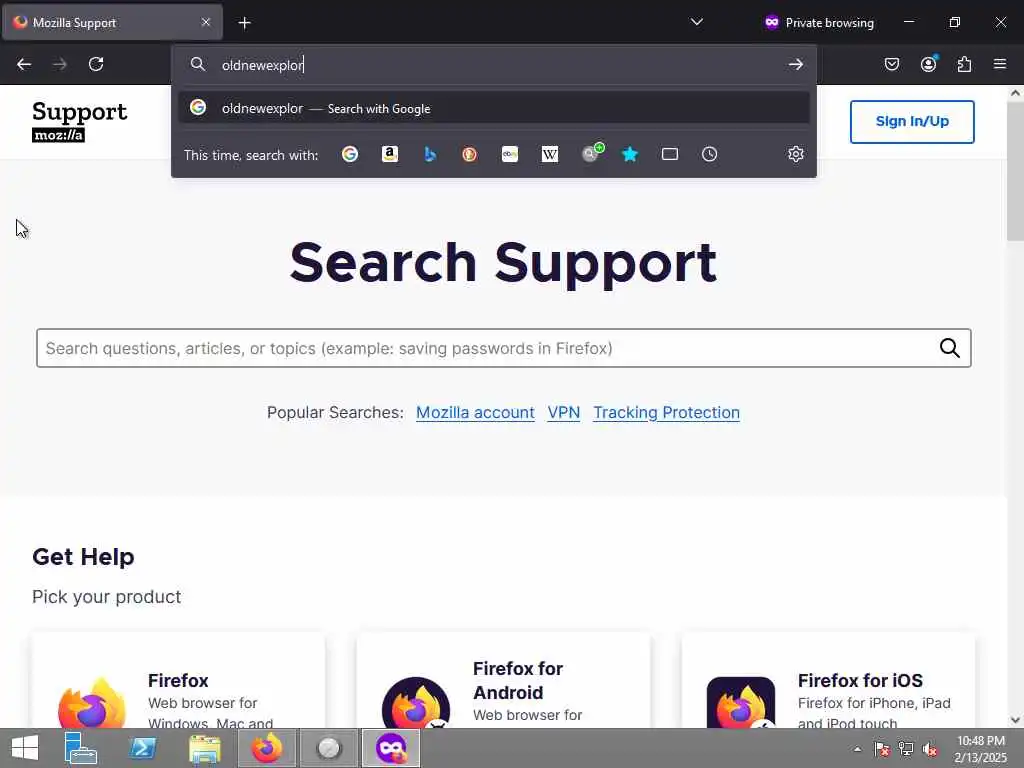Search this time with DuckDuckGo icon

coord(470,154)
